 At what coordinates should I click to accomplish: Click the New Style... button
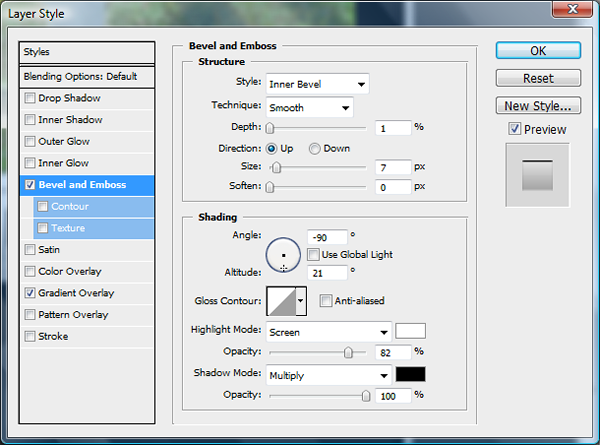point(538,105)
